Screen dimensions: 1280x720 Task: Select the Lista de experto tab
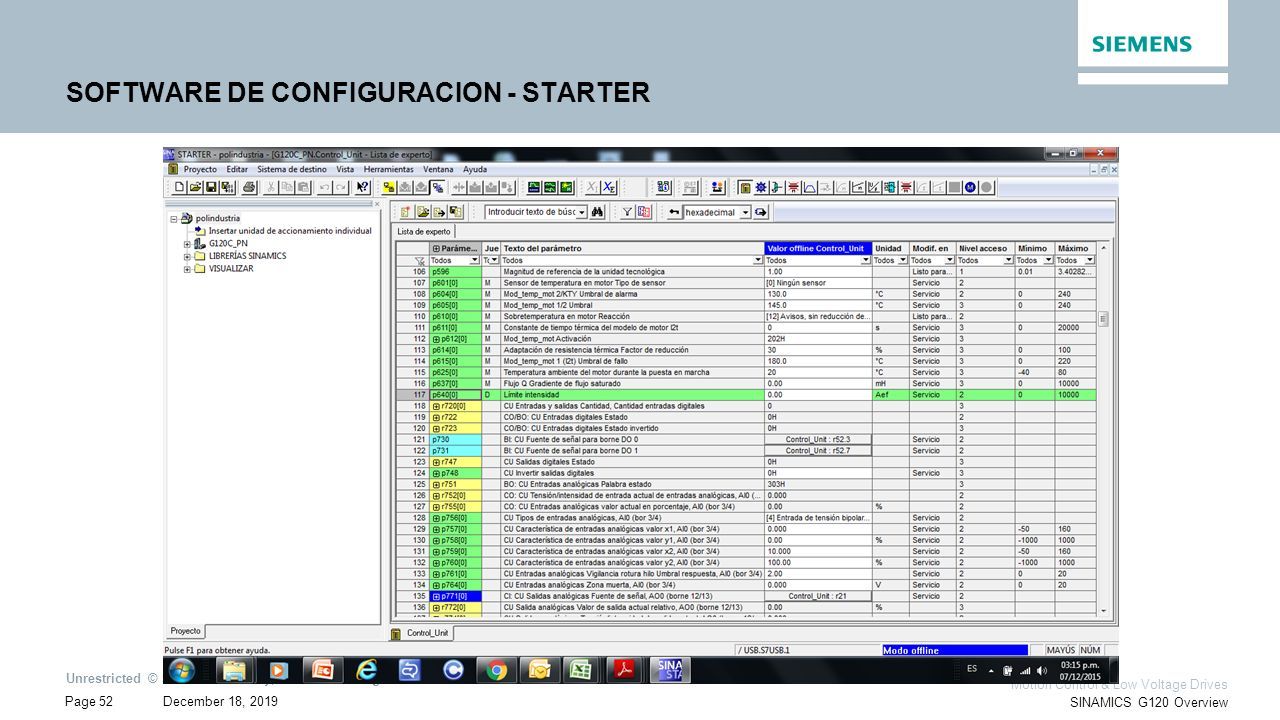click(x=424, y=231)
